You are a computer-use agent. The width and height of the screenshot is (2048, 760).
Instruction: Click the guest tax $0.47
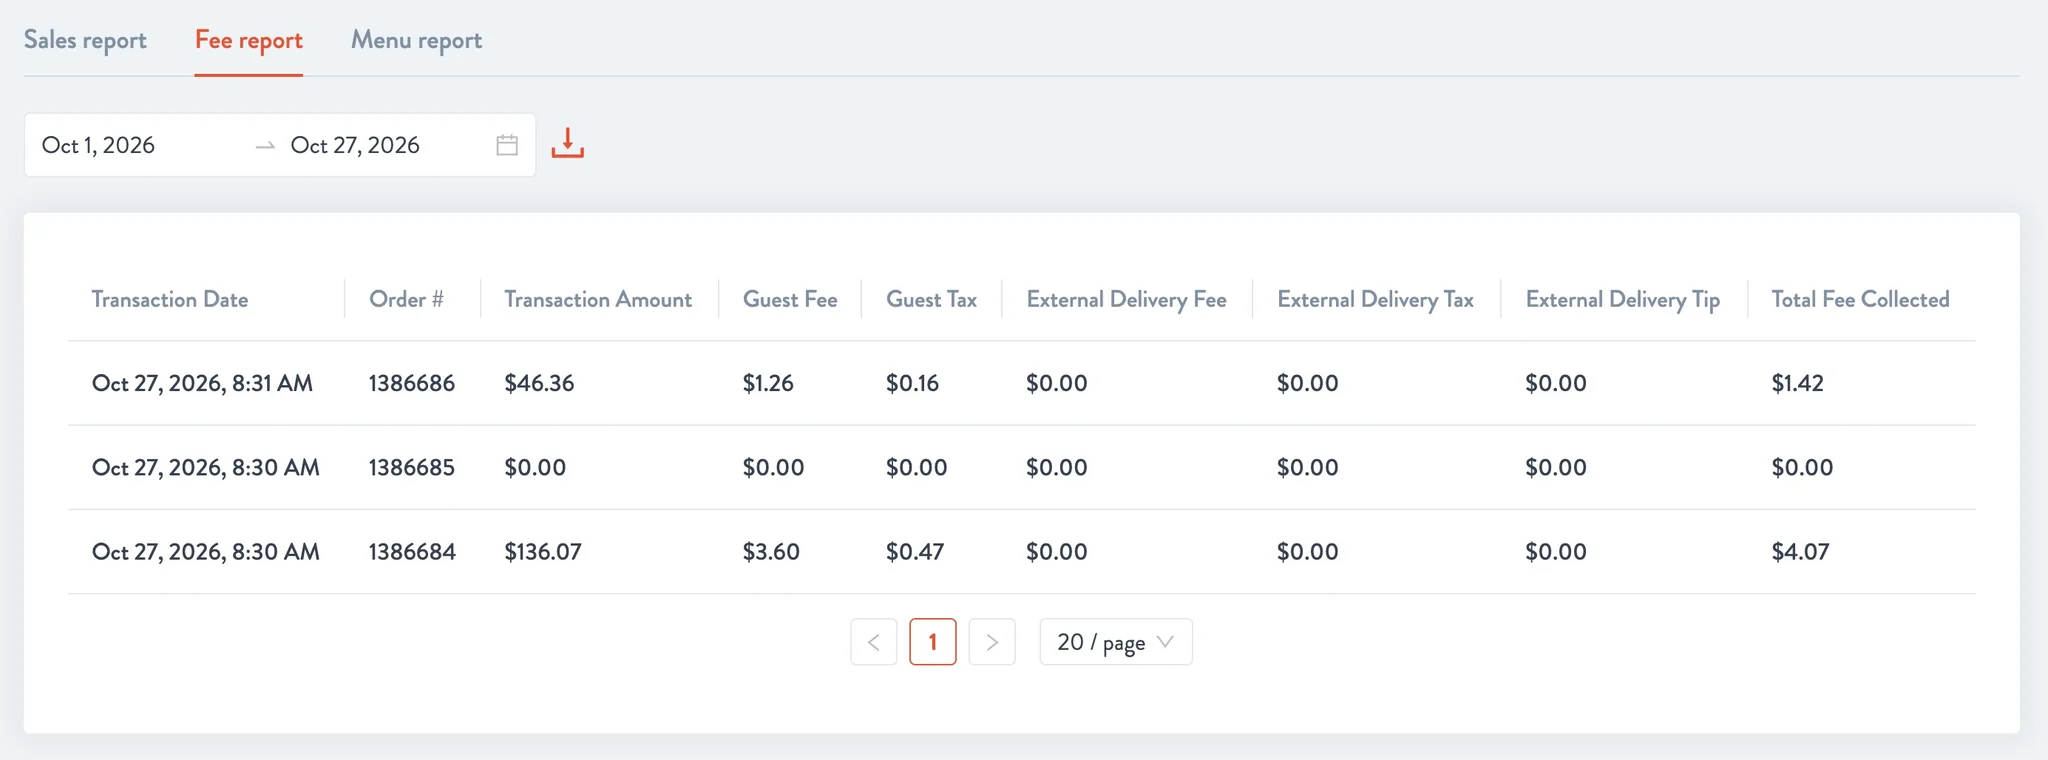(x=915, y=551)
